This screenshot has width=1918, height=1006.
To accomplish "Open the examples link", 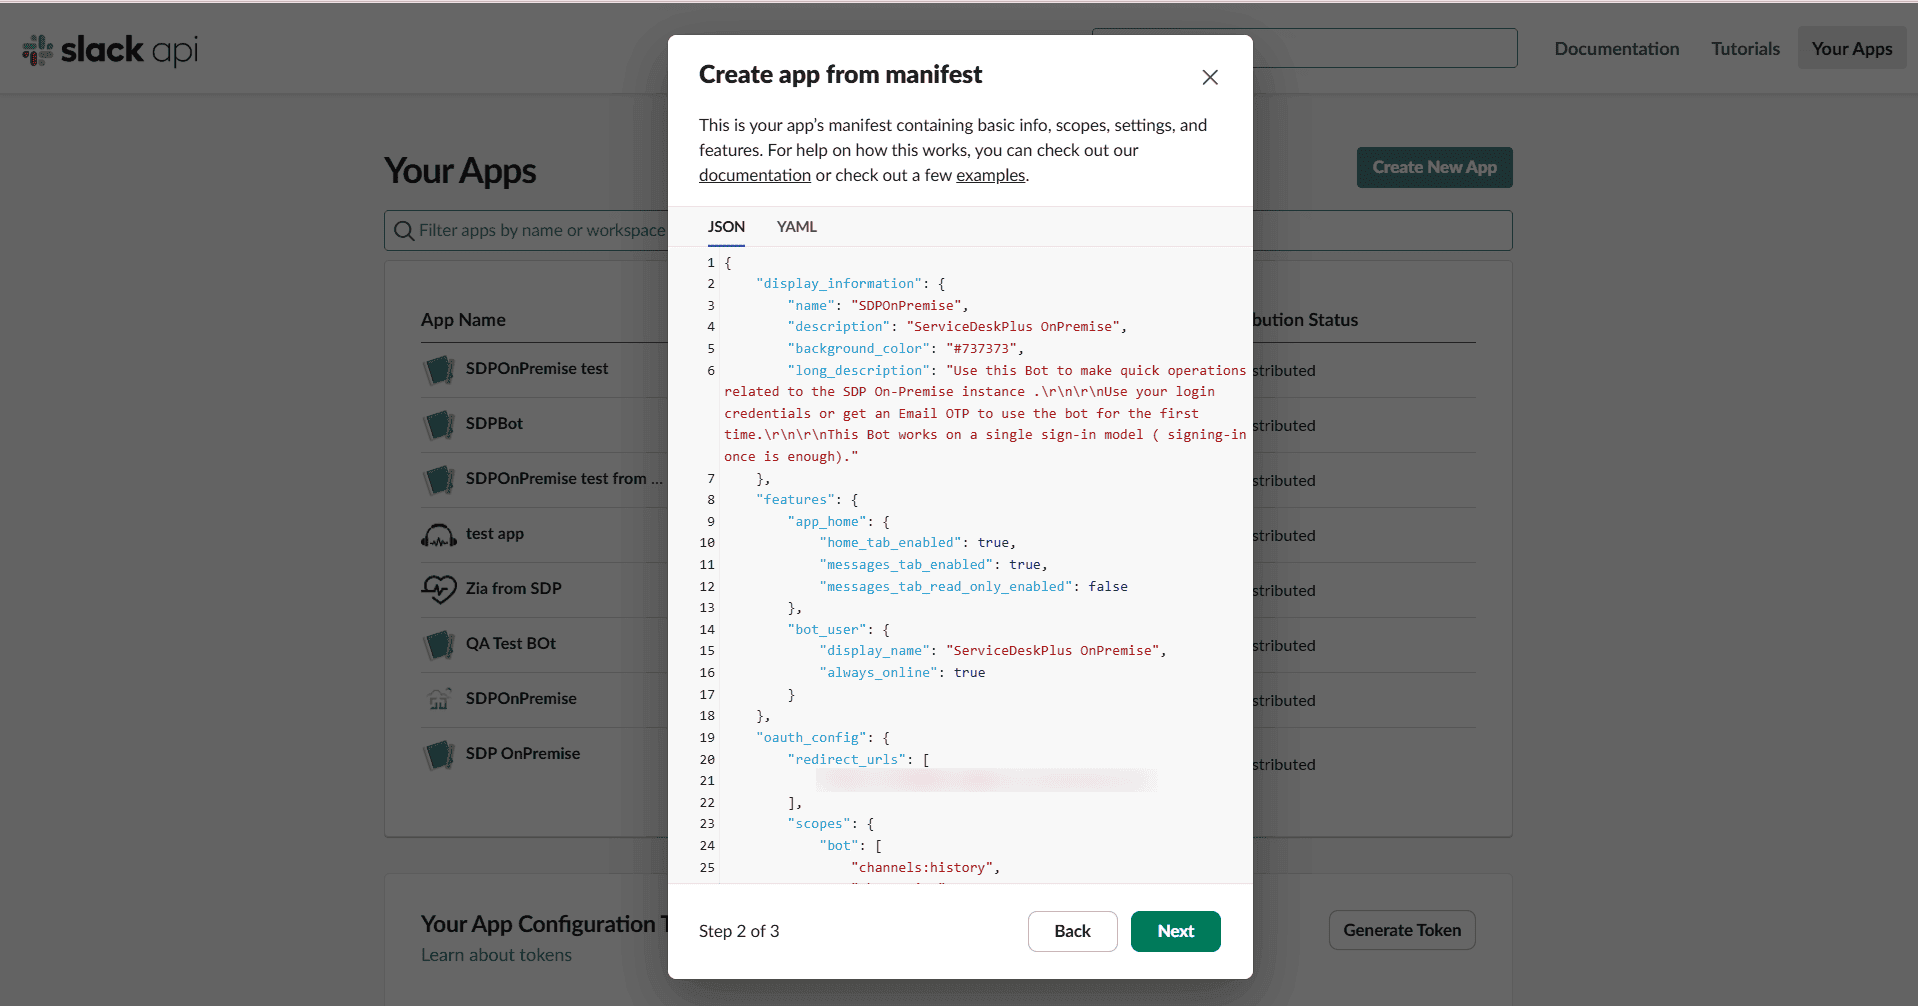I will pos(990,175).
